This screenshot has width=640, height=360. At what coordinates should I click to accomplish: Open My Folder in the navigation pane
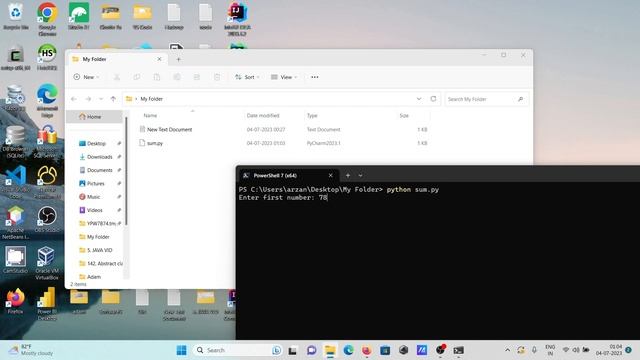click(x=98, y=237)
